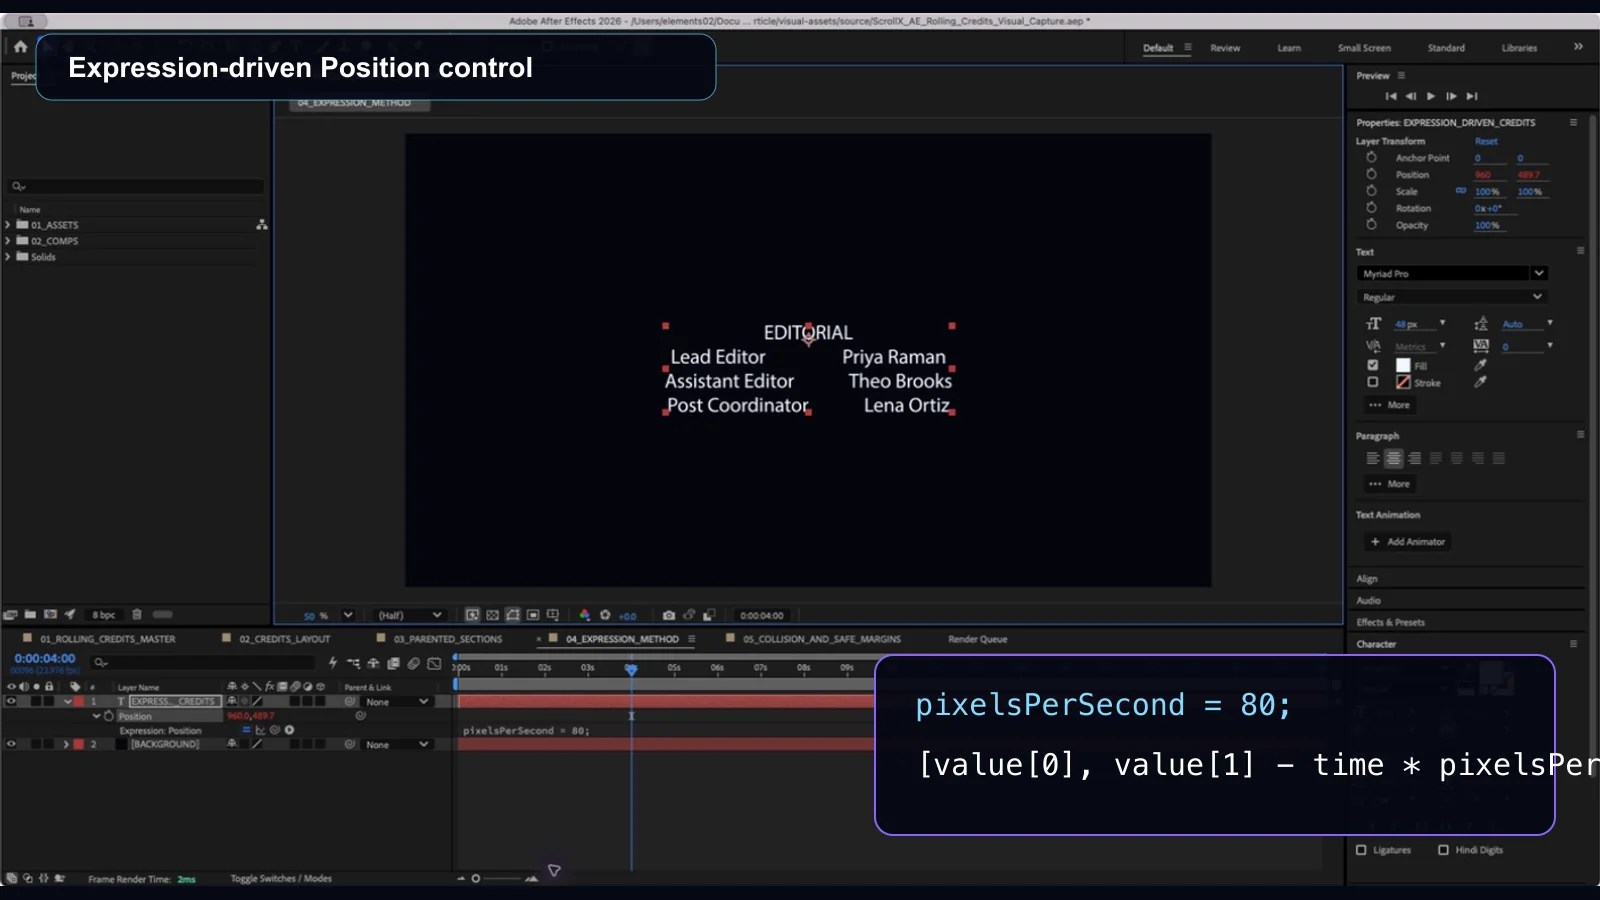Play the preview
Viewport: 1600px width, 900px height.
1431,96
